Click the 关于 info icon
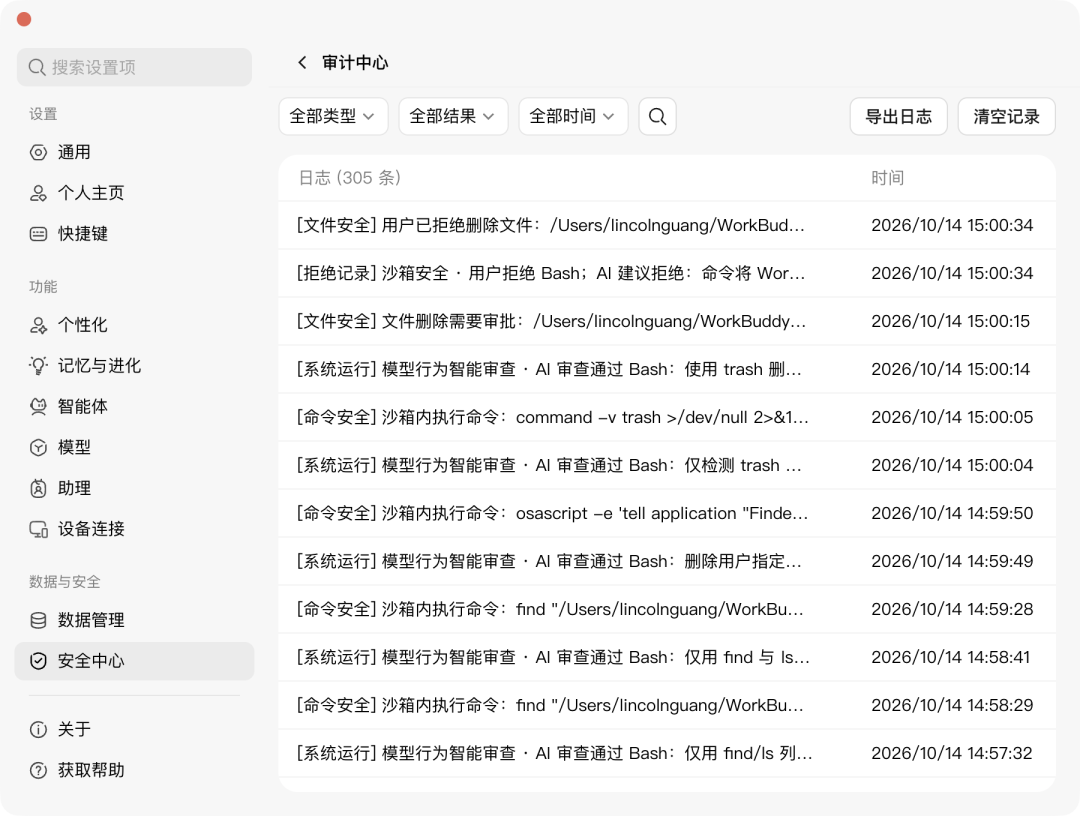The image size is (1080, 816). (39, 729)
